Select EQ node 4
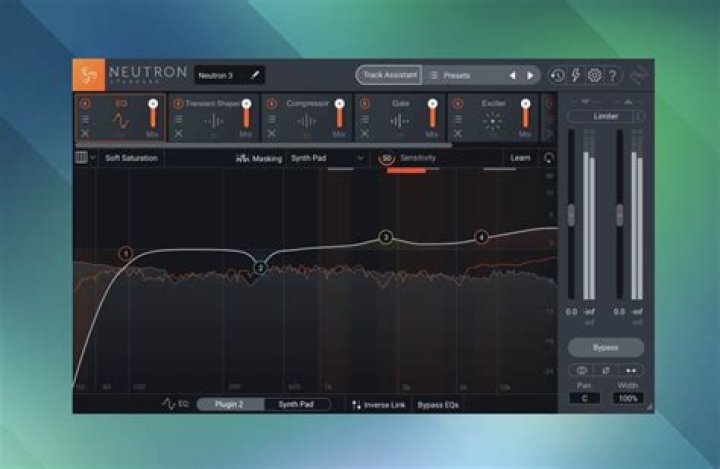 [481, 237]
